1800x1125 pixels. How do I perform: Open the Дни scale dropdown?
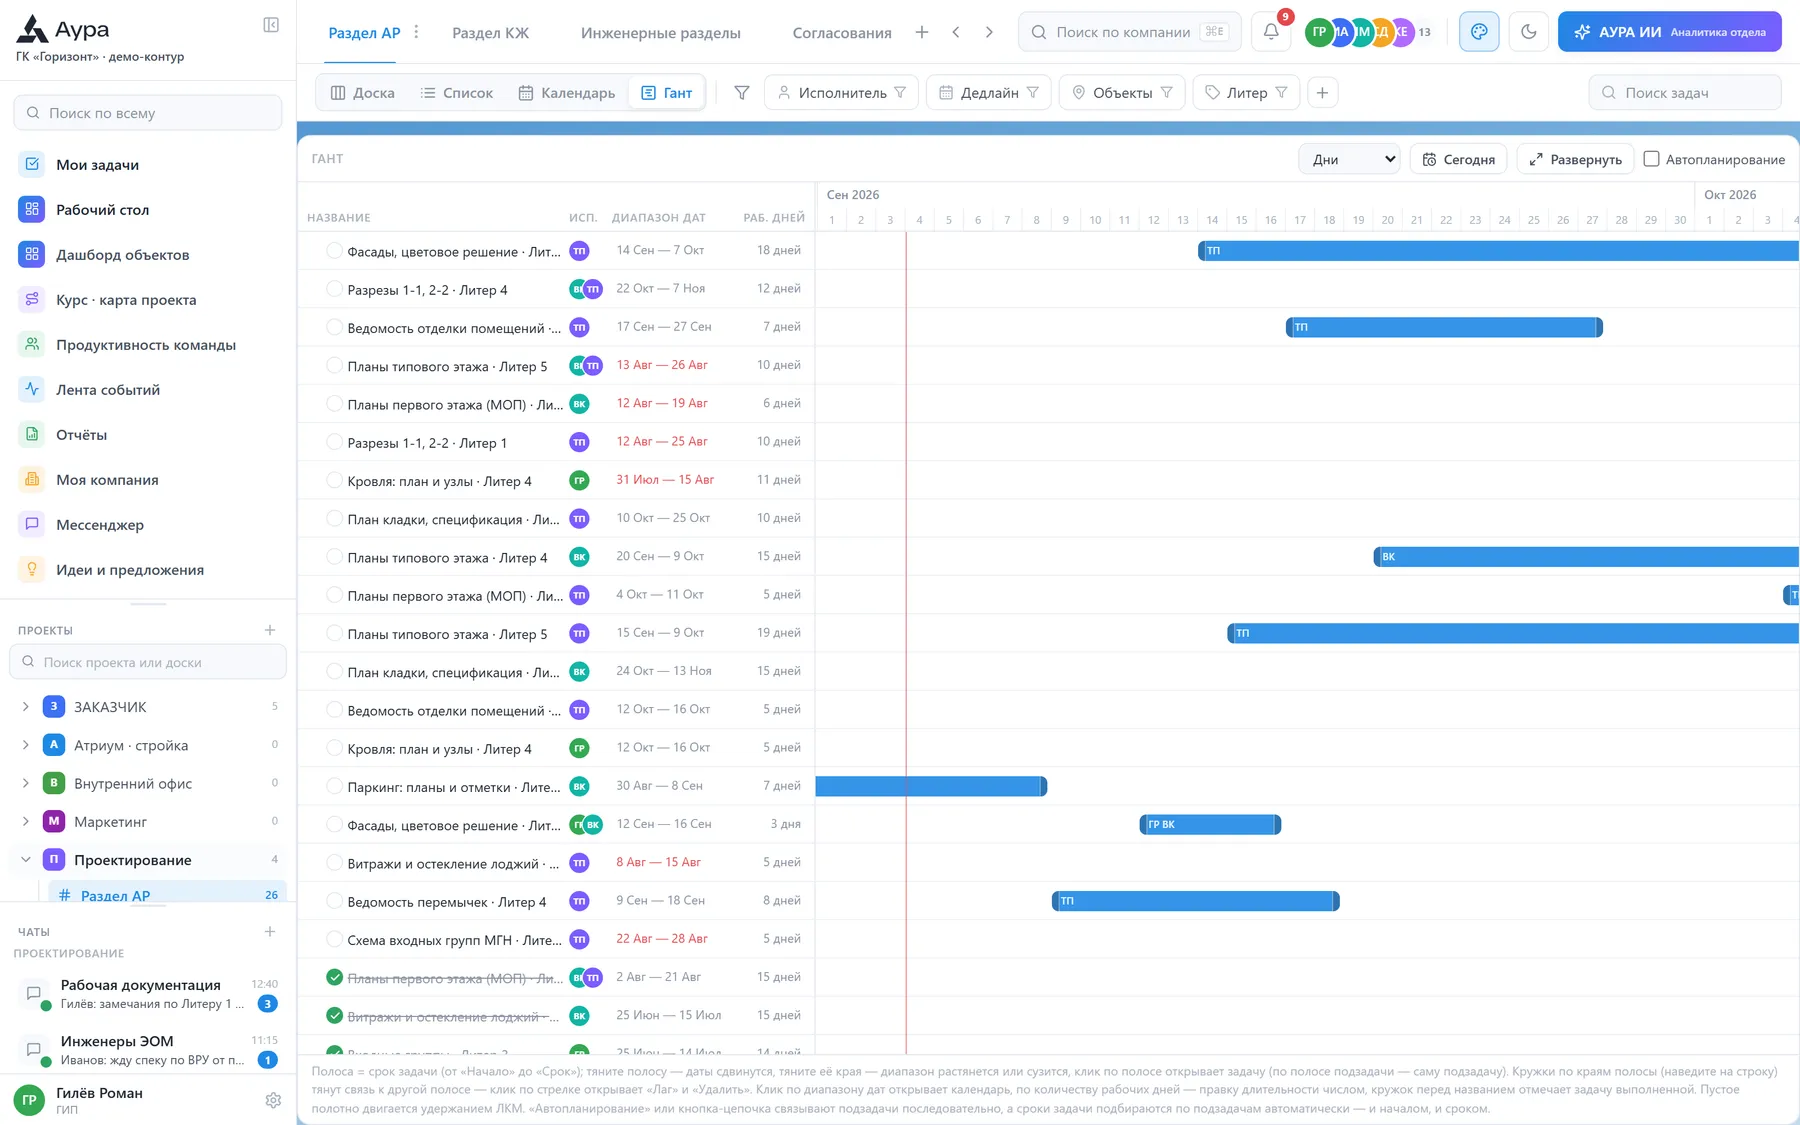pyautogui.click(x=1349, y=159)
